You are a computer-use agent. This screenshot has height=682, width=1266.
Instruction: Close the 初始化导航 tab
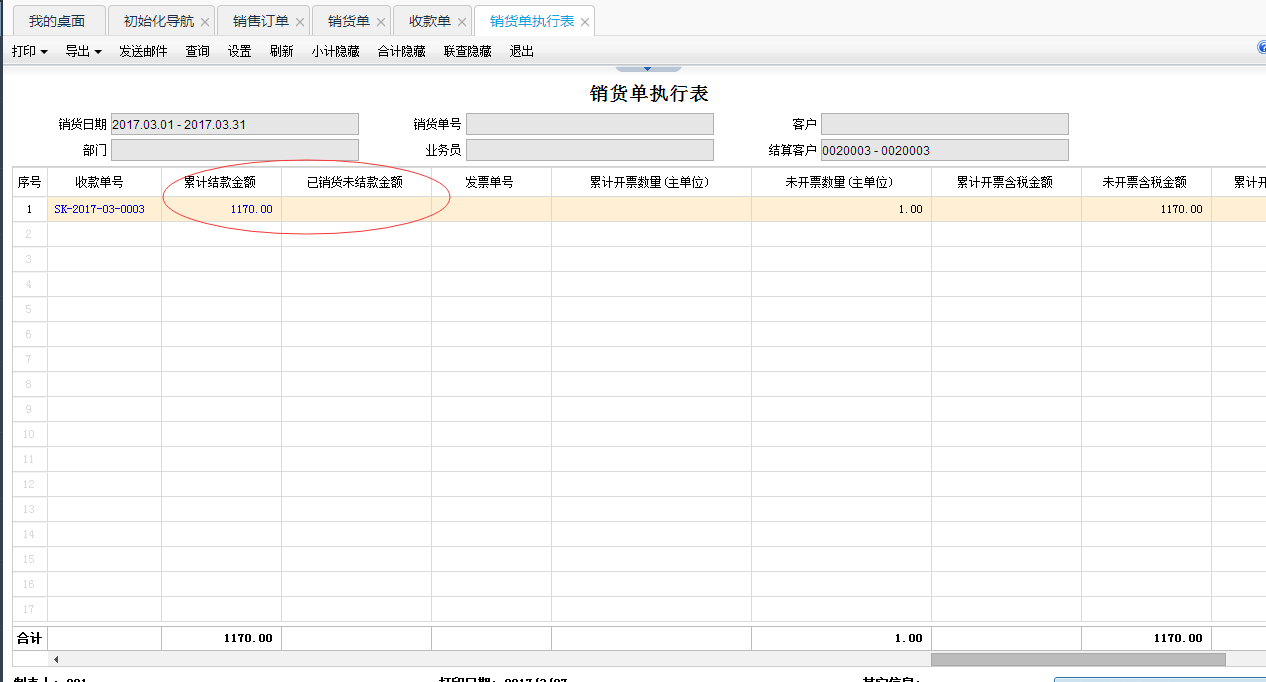pyautogui.click(x=205, y=22)
